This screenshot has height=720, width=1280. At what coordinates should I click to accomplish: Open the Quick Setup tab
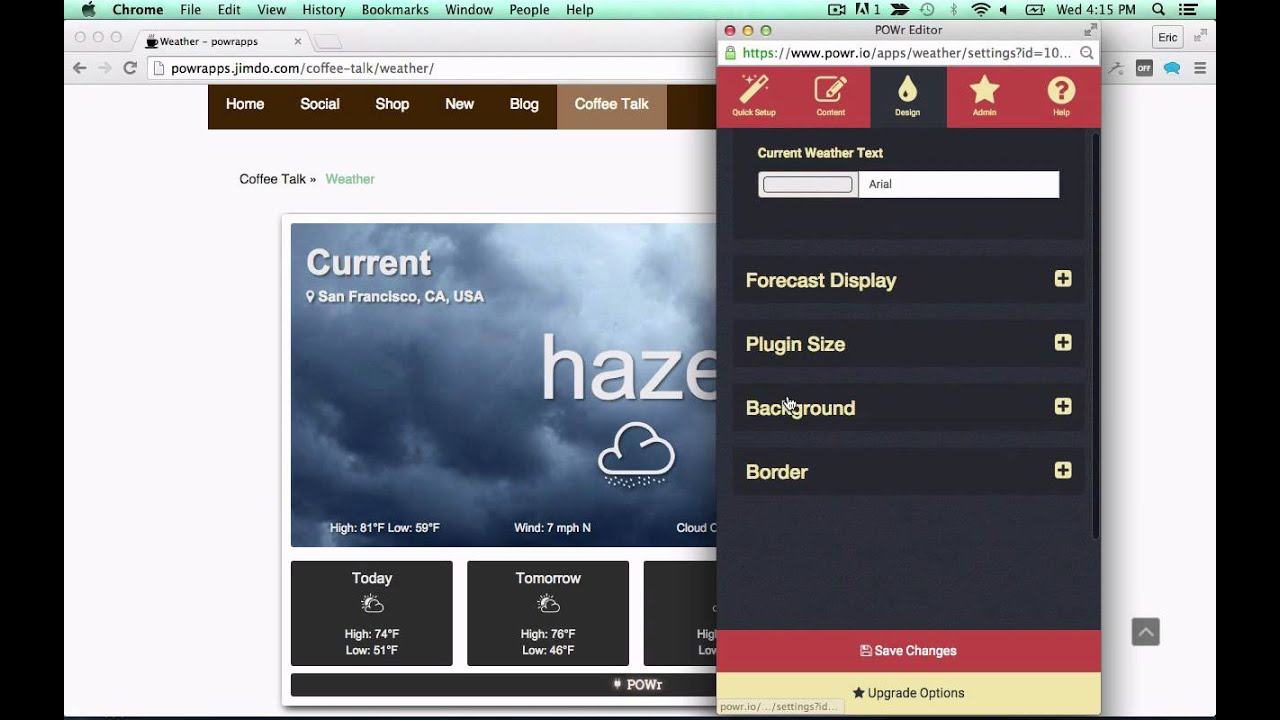754,97
